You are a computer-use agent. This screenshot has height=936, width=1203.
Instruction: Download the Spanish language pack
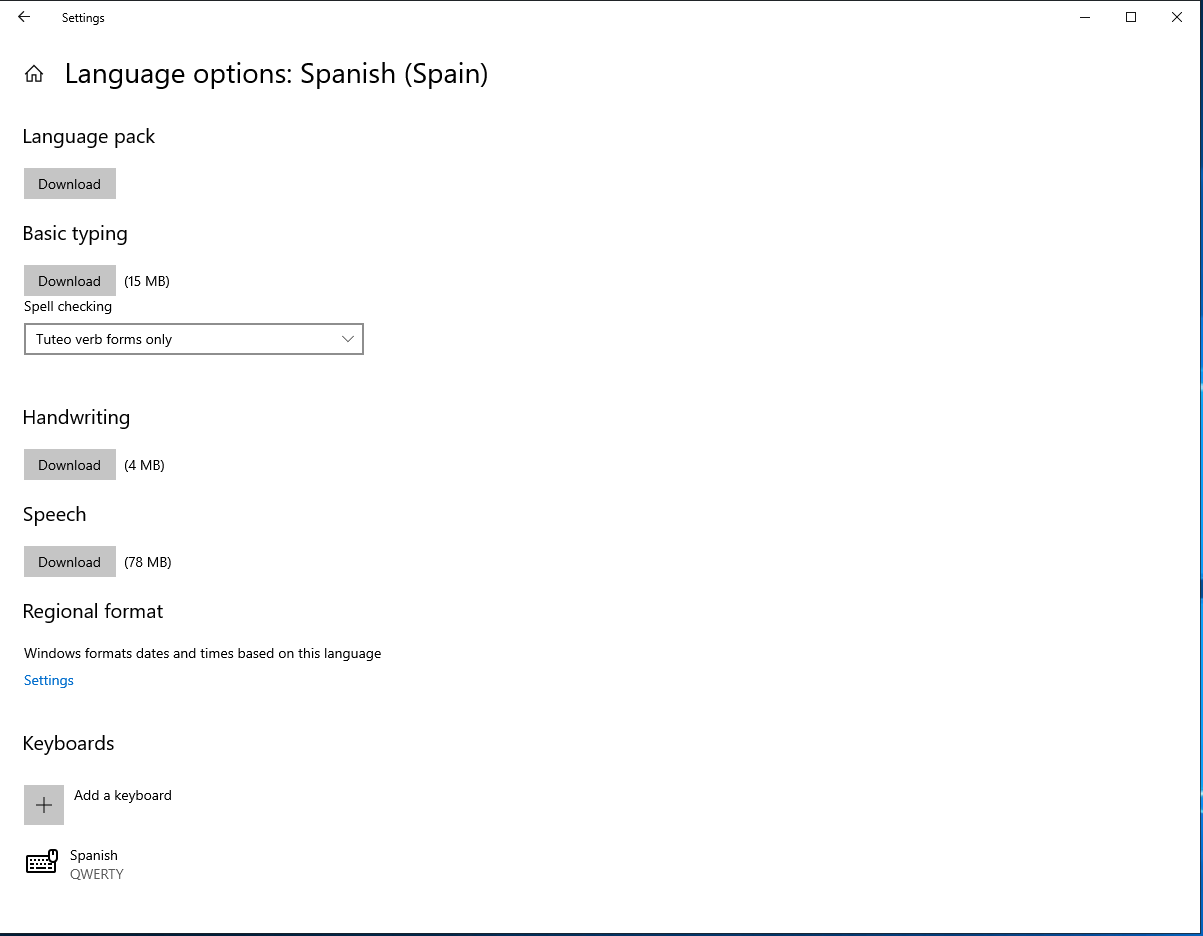[x=69, y=183]
